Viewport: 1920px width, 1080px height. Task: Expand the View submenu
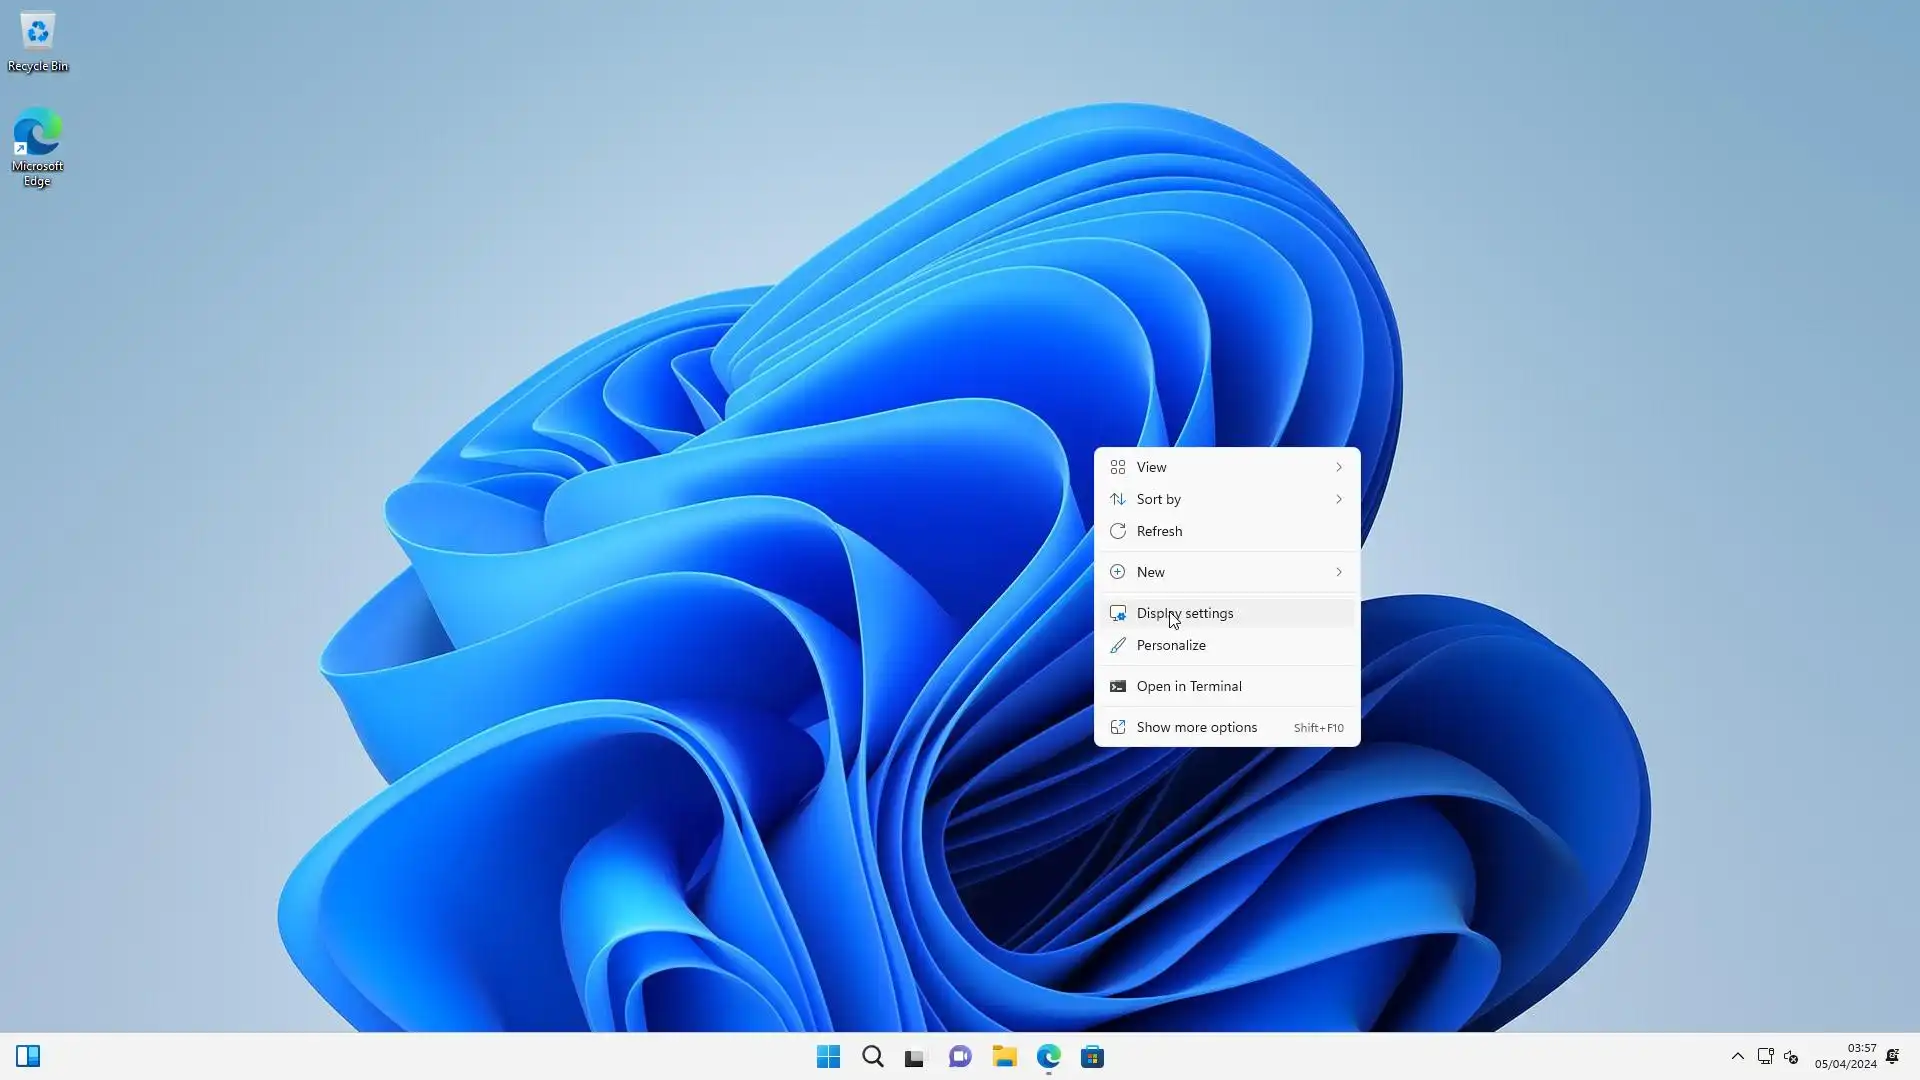[1226, 467]
